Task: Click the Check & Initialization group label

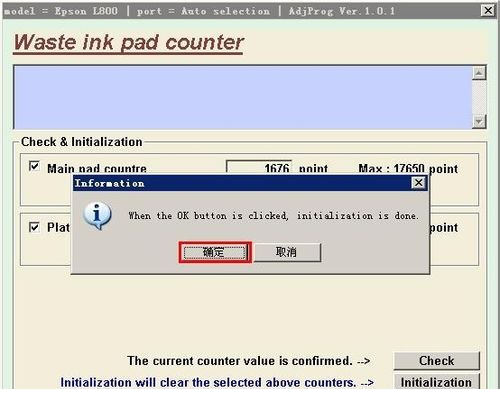Action: click(82, 142)
